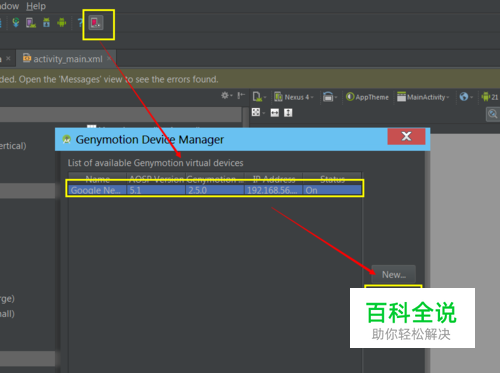Viewport: 500px width, 373px height.
Task: Click the AOSP Version column header
Action: 156,179
